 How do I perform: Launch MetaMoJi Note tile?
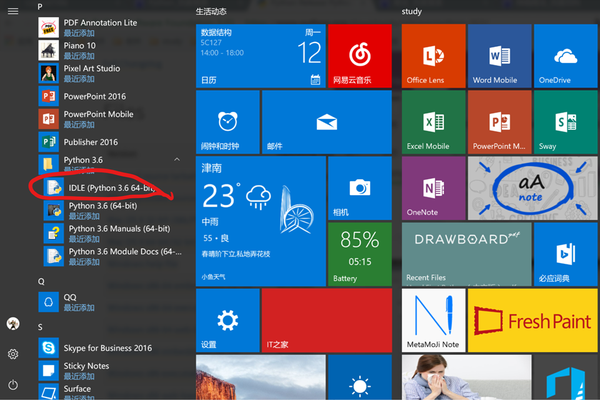tap(434, 320)
